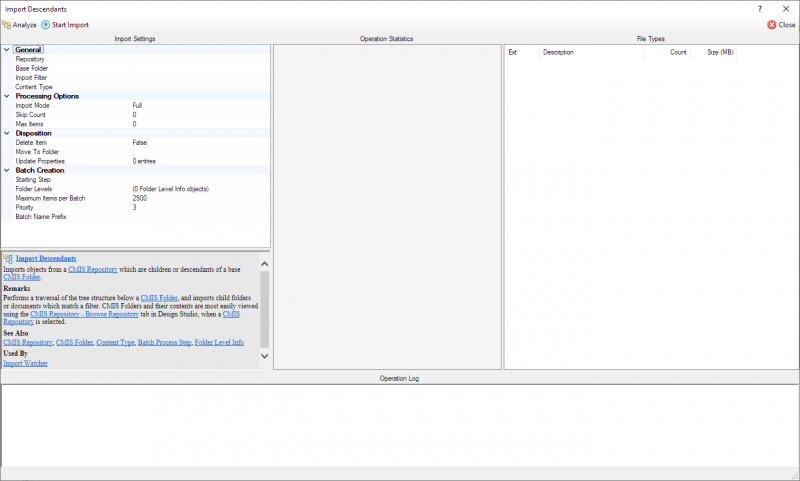The image size is (800, 481).
Task: Open the CMIS Repository link in description
Action: pos(92,269)
